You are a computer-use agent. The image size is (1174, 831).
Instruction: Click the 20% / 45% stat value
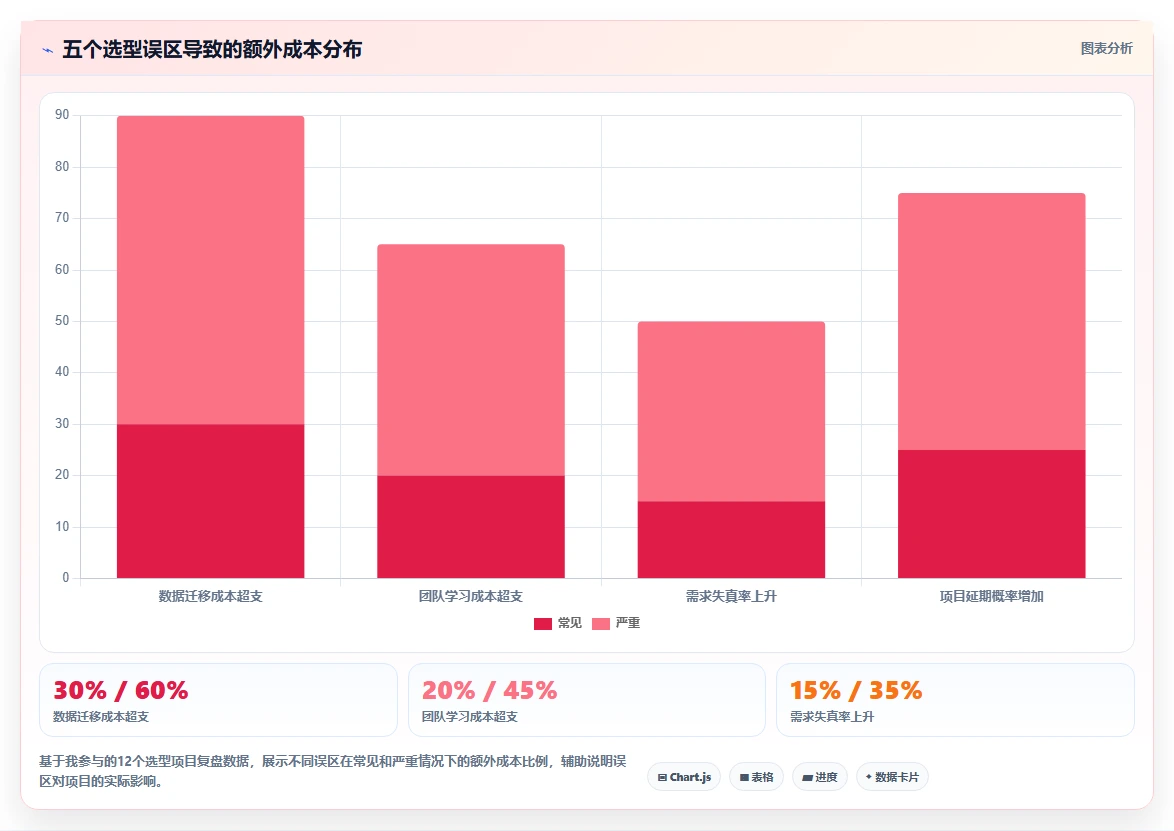click(490, 690)
